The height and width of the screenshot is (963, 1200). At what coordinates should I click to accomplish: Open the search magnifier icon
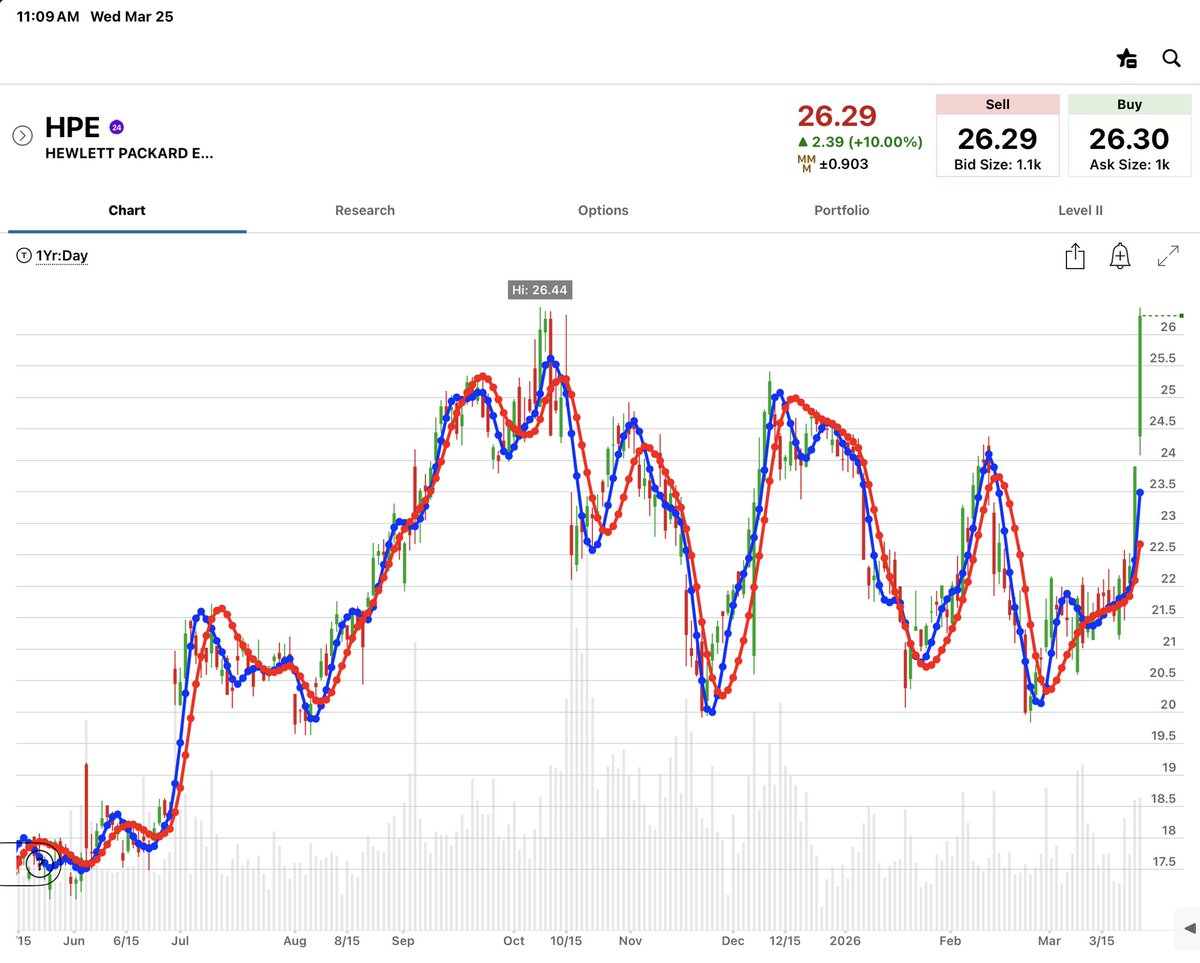pyautogui.click(x=1171, y=58)
